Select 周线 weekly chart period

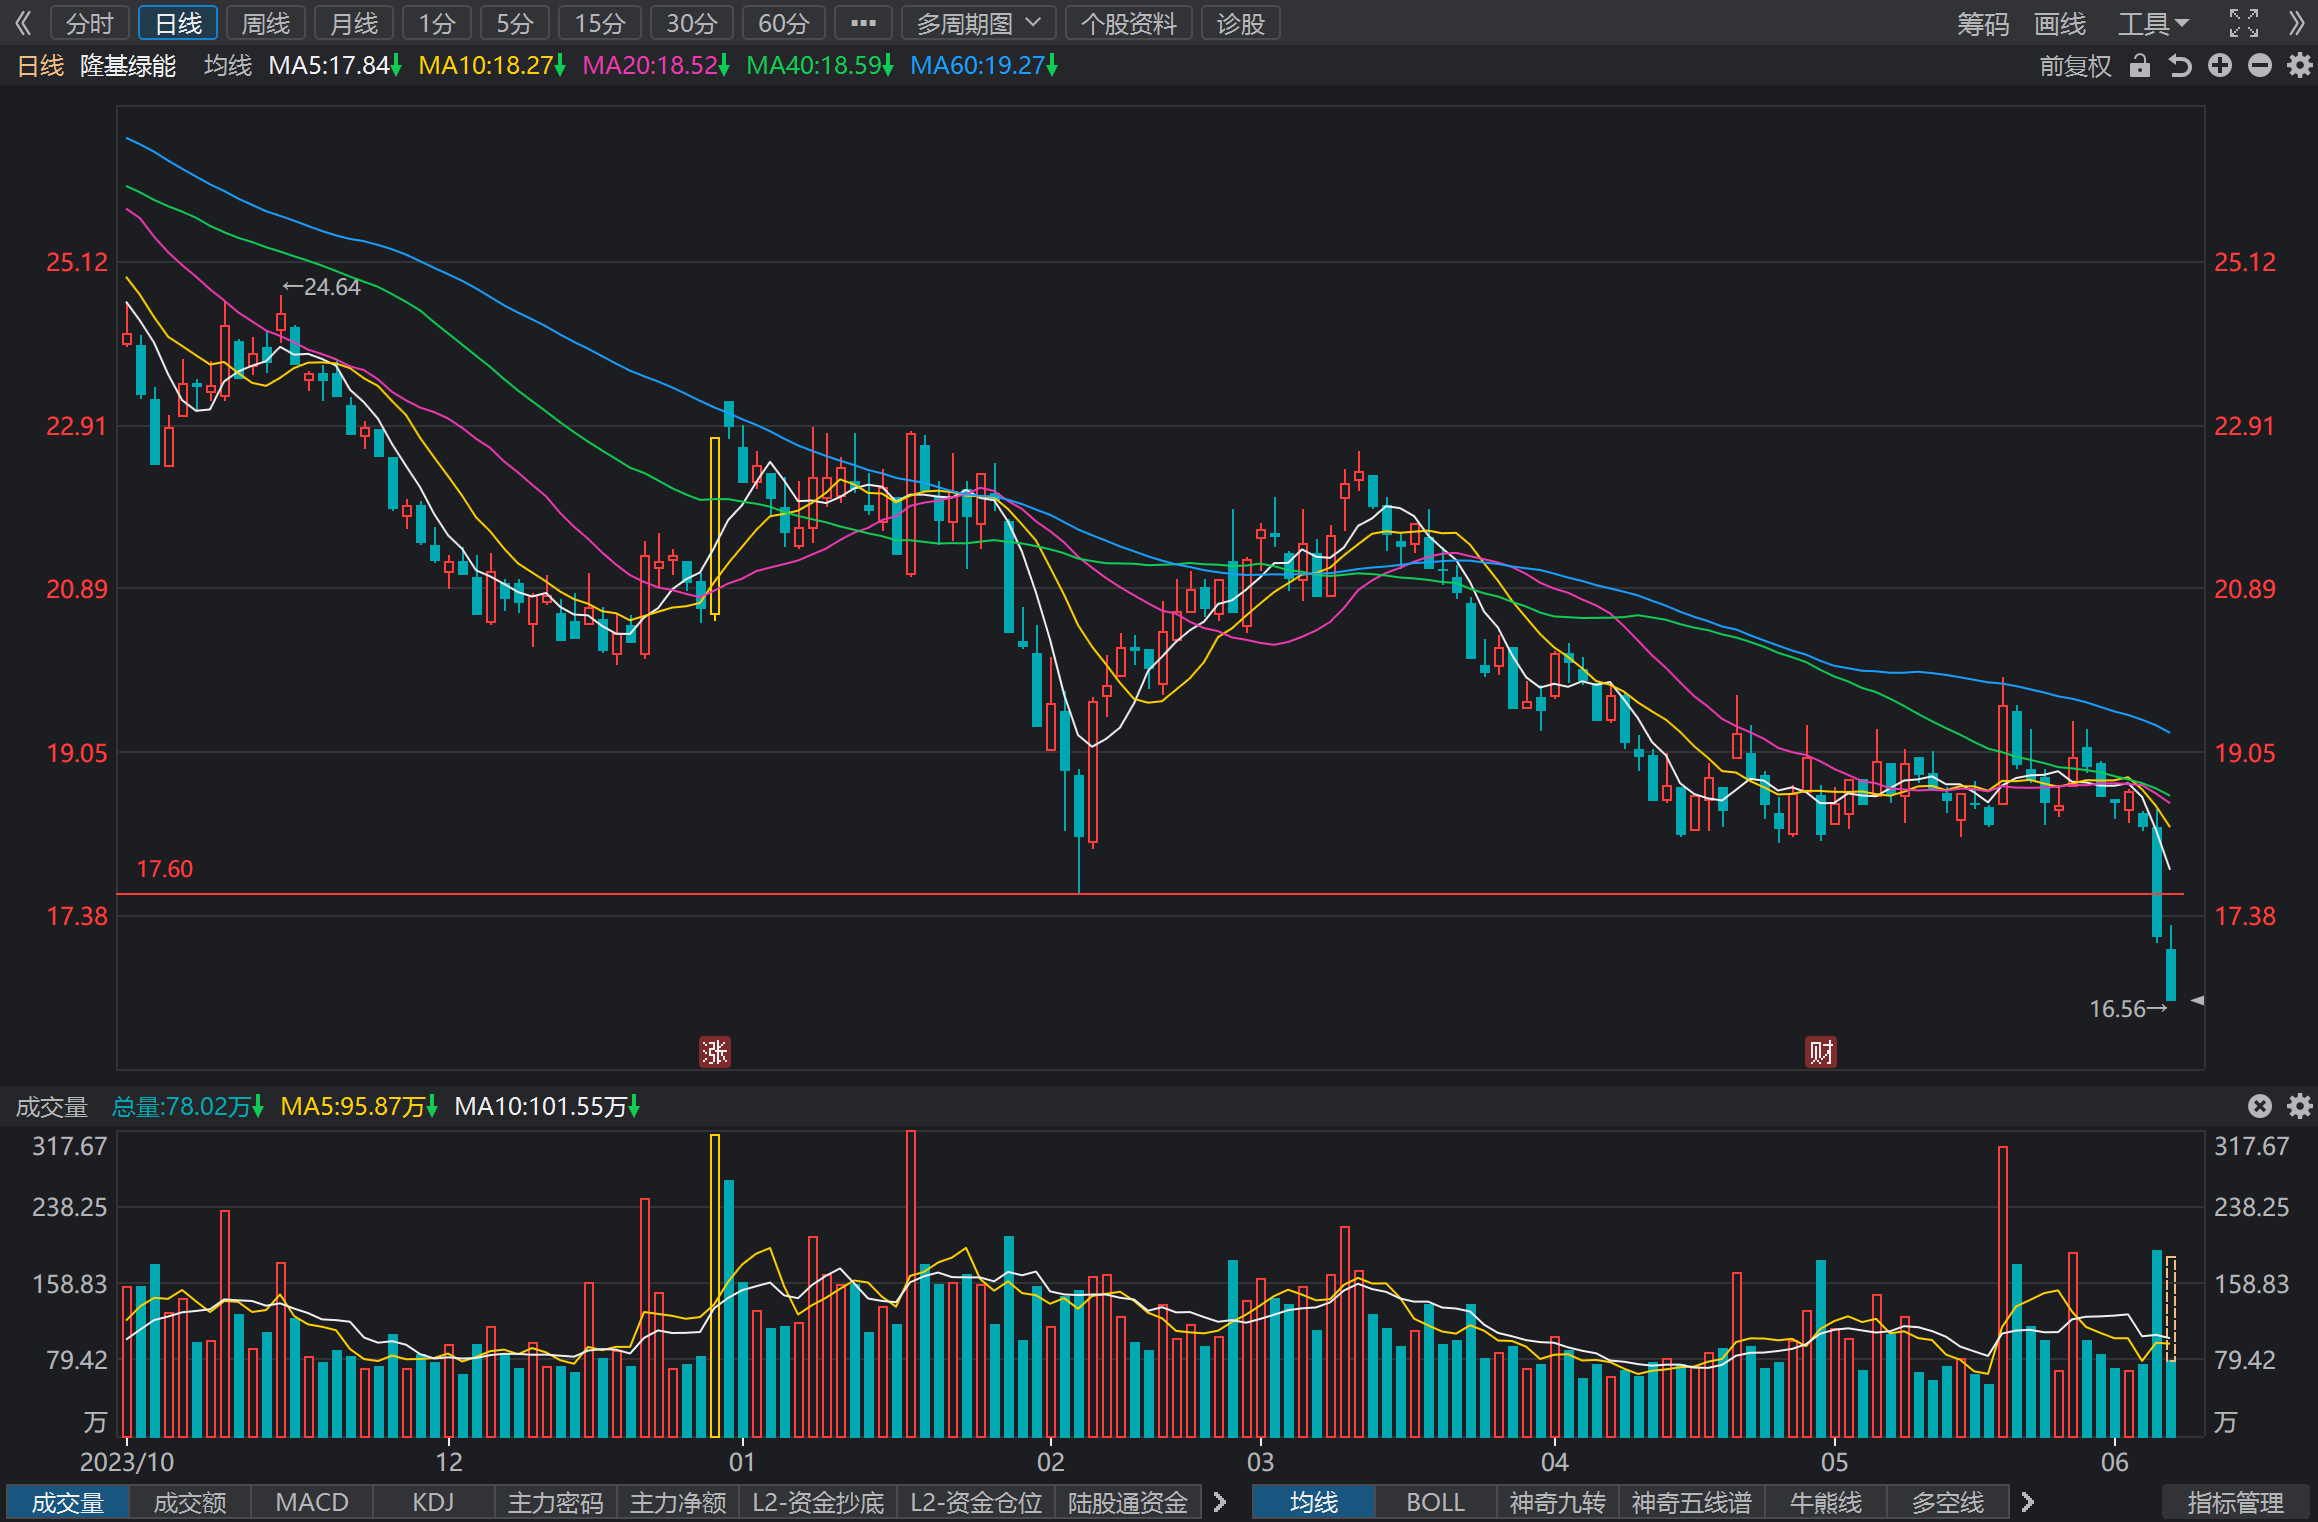(x=266, y=23)
